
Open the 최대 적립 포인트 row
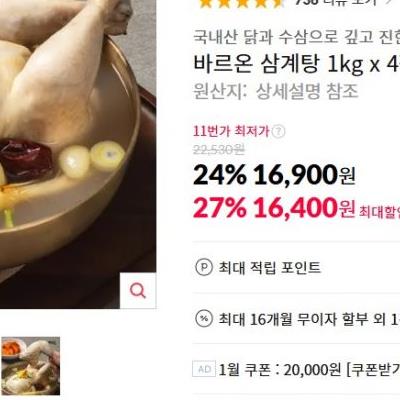pos(296,267)
